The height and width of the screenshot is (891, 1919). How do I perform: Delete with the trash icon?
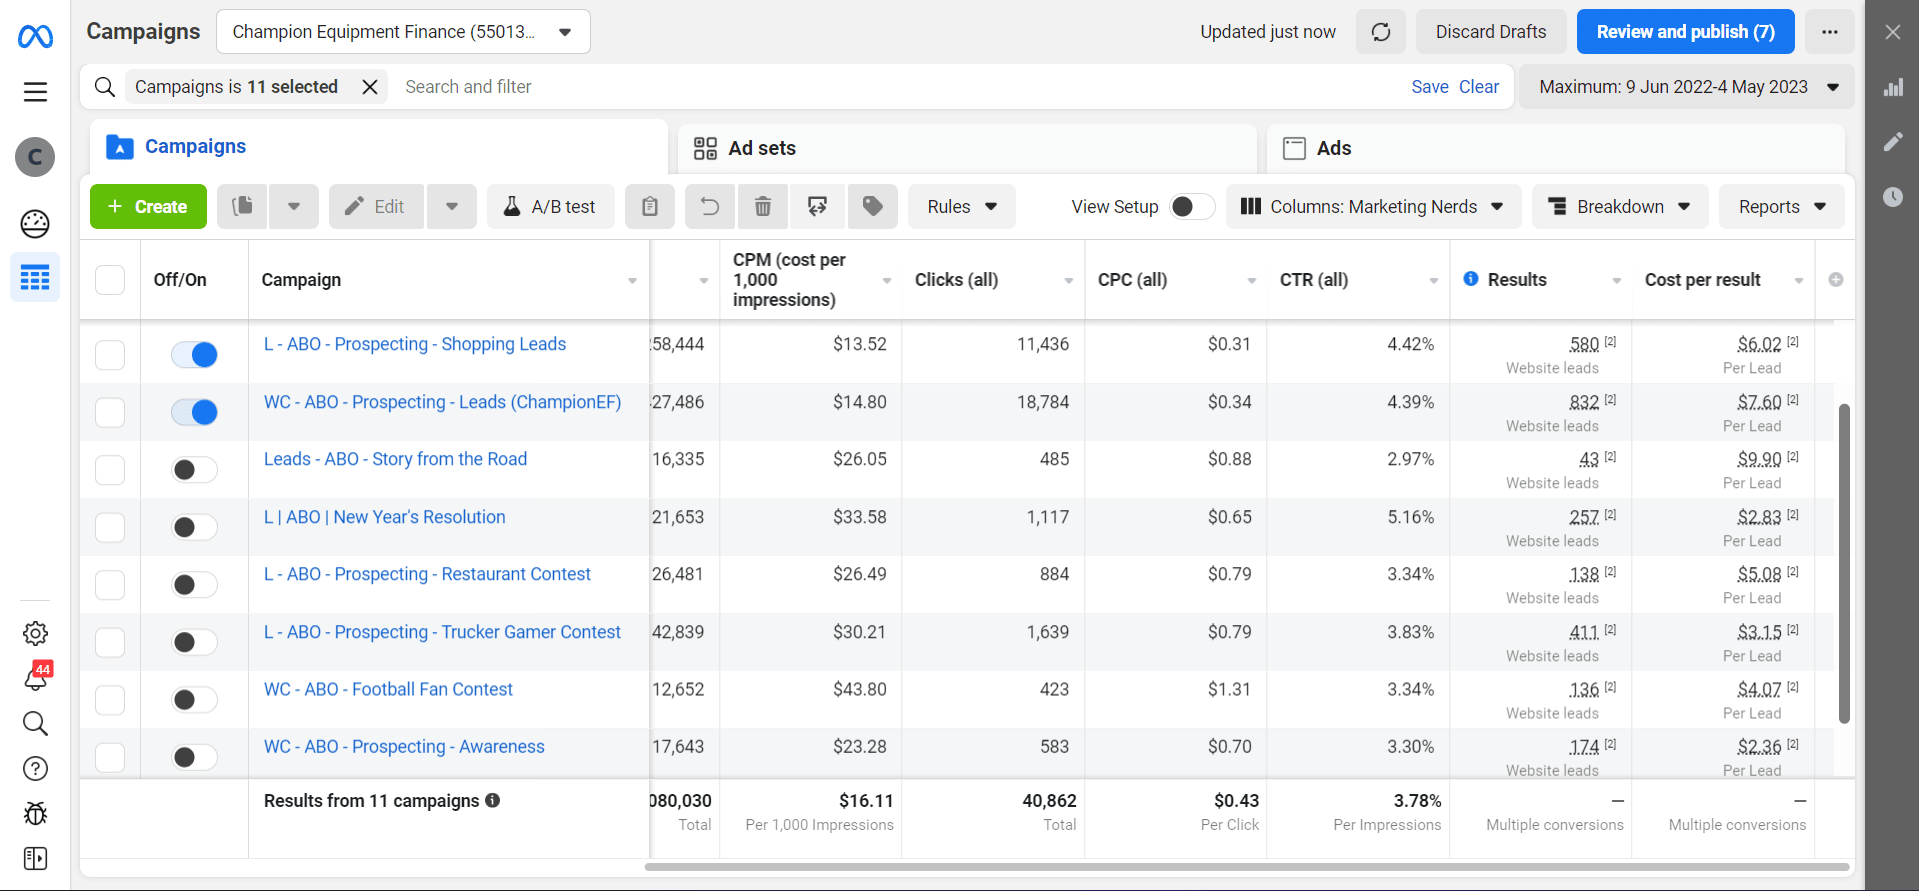pyautogui.click(x=763, y=206)
